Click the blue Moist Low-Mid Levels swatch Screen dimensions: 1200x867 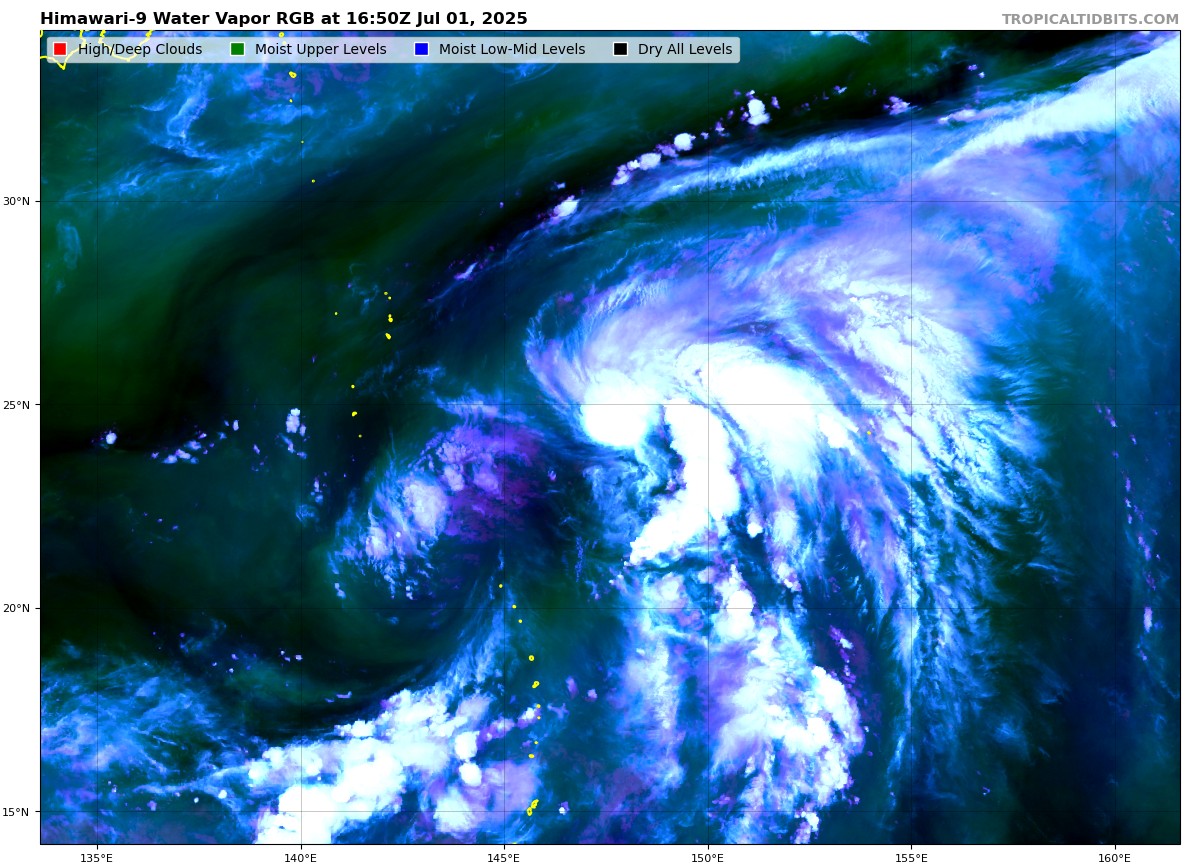421,50
